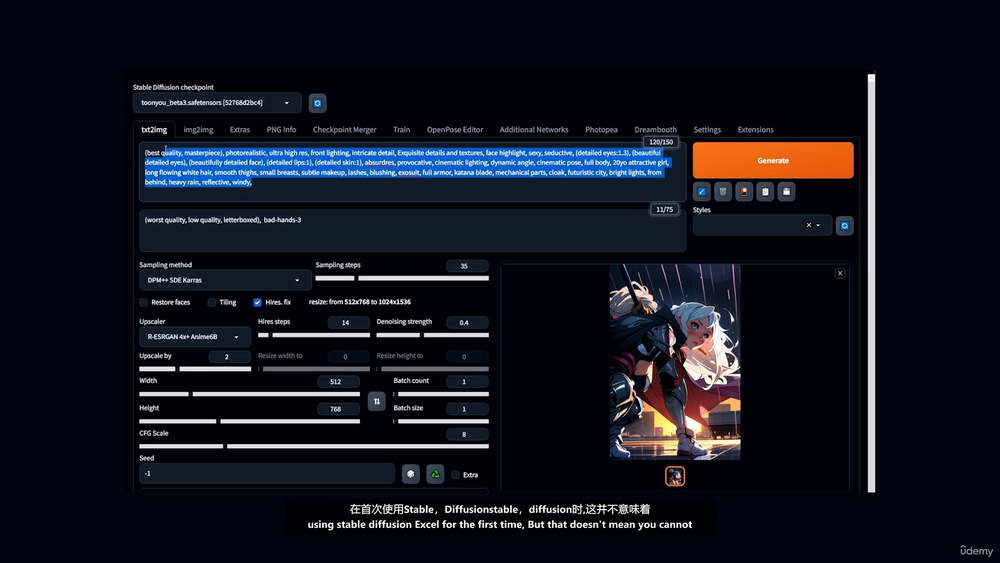Click the Width value box
The width and height of the screenshot is (1000, 563).
(x=339, y=382)
